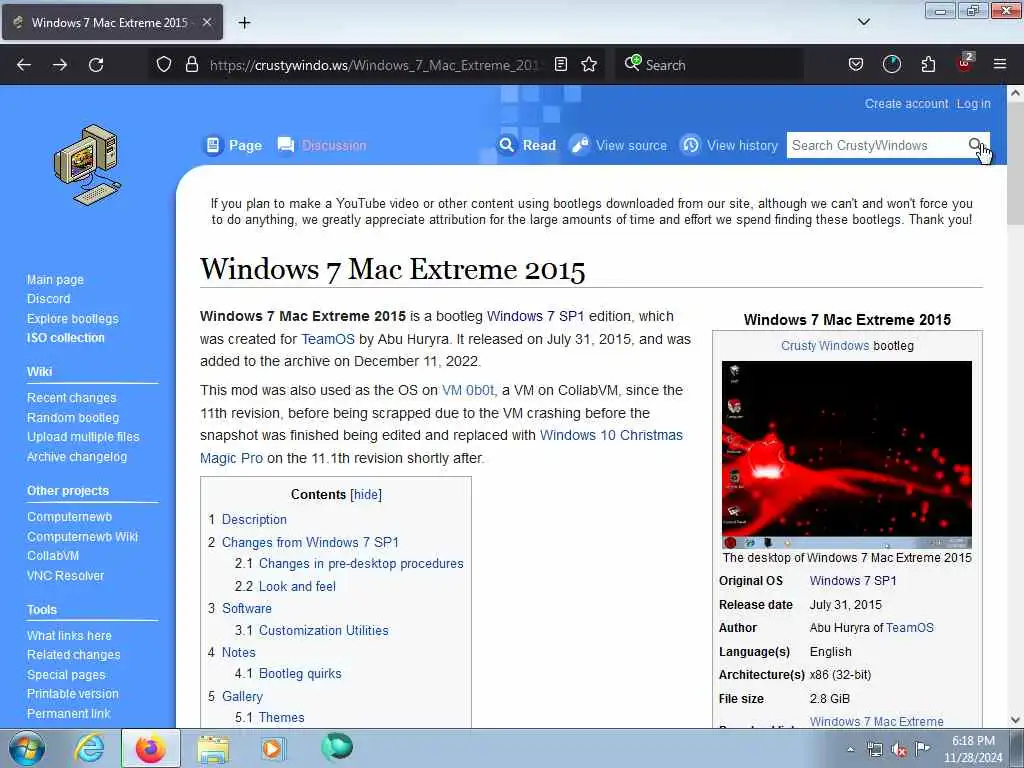Open the uBlock extension icon with badge

point(965,63)
